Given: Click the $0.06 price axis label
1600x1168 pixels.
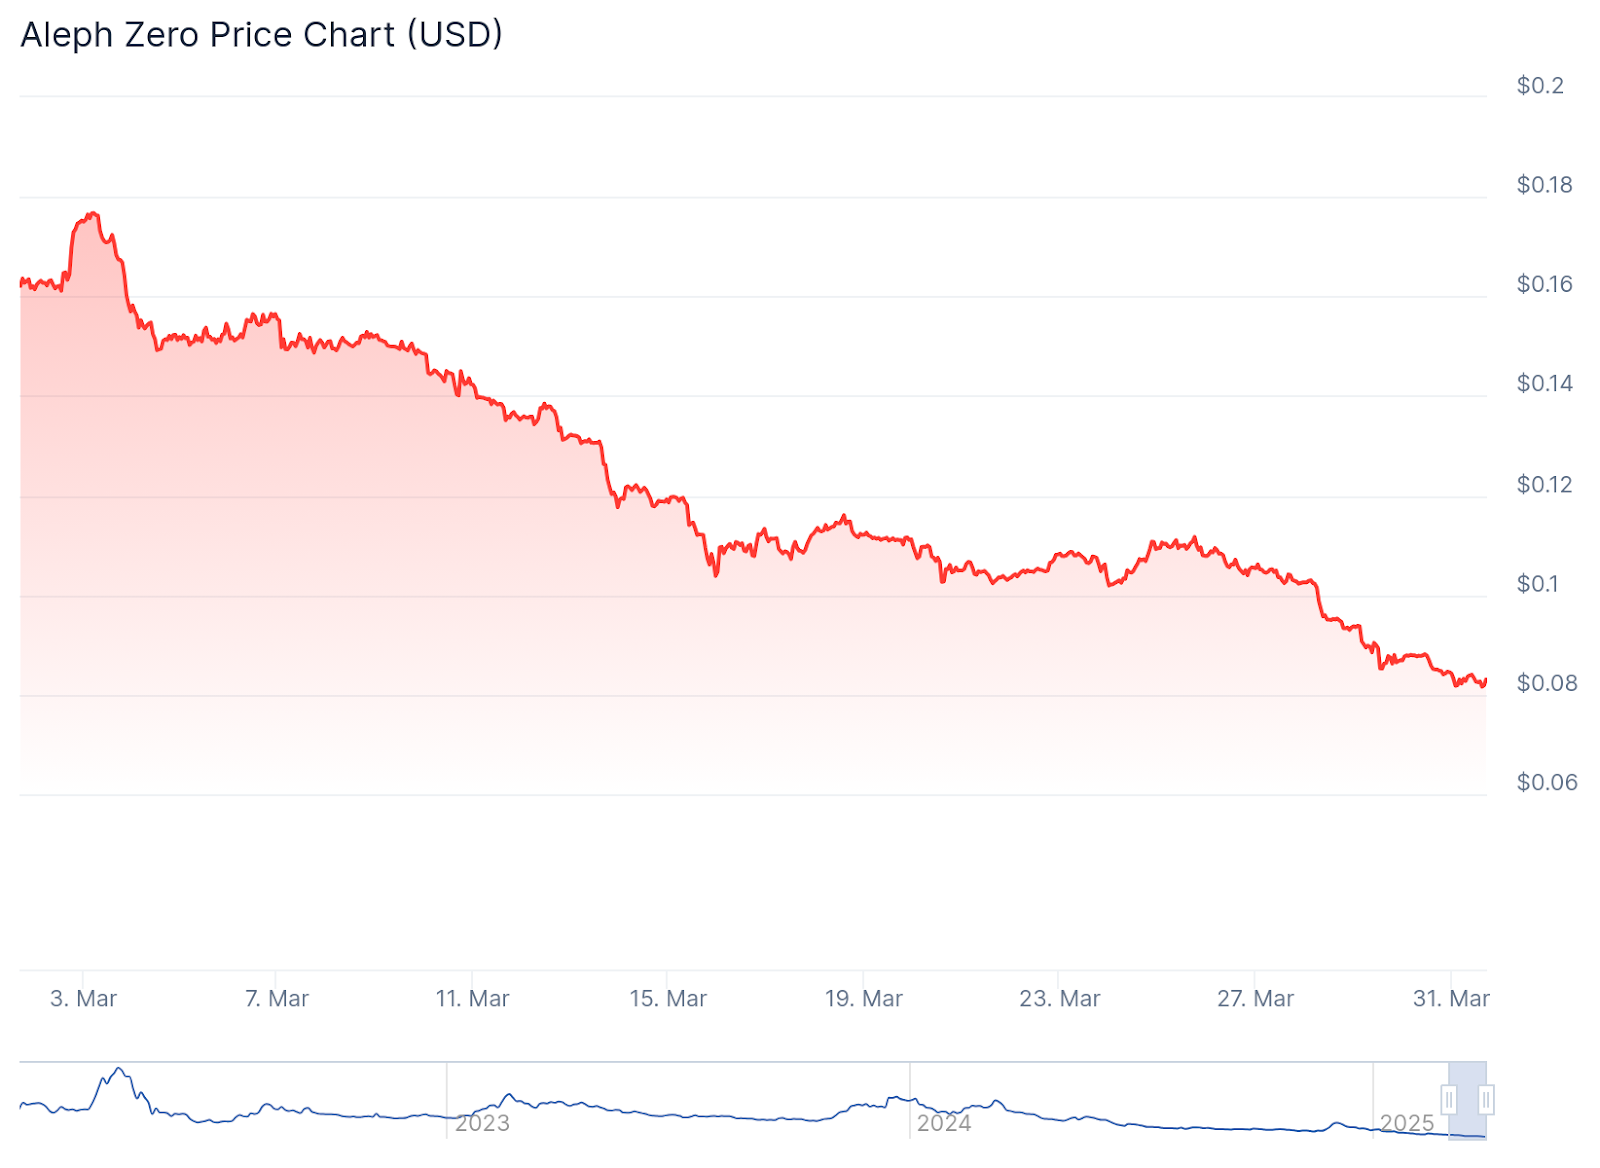Looking at the screenshot, I should 1546,783.
